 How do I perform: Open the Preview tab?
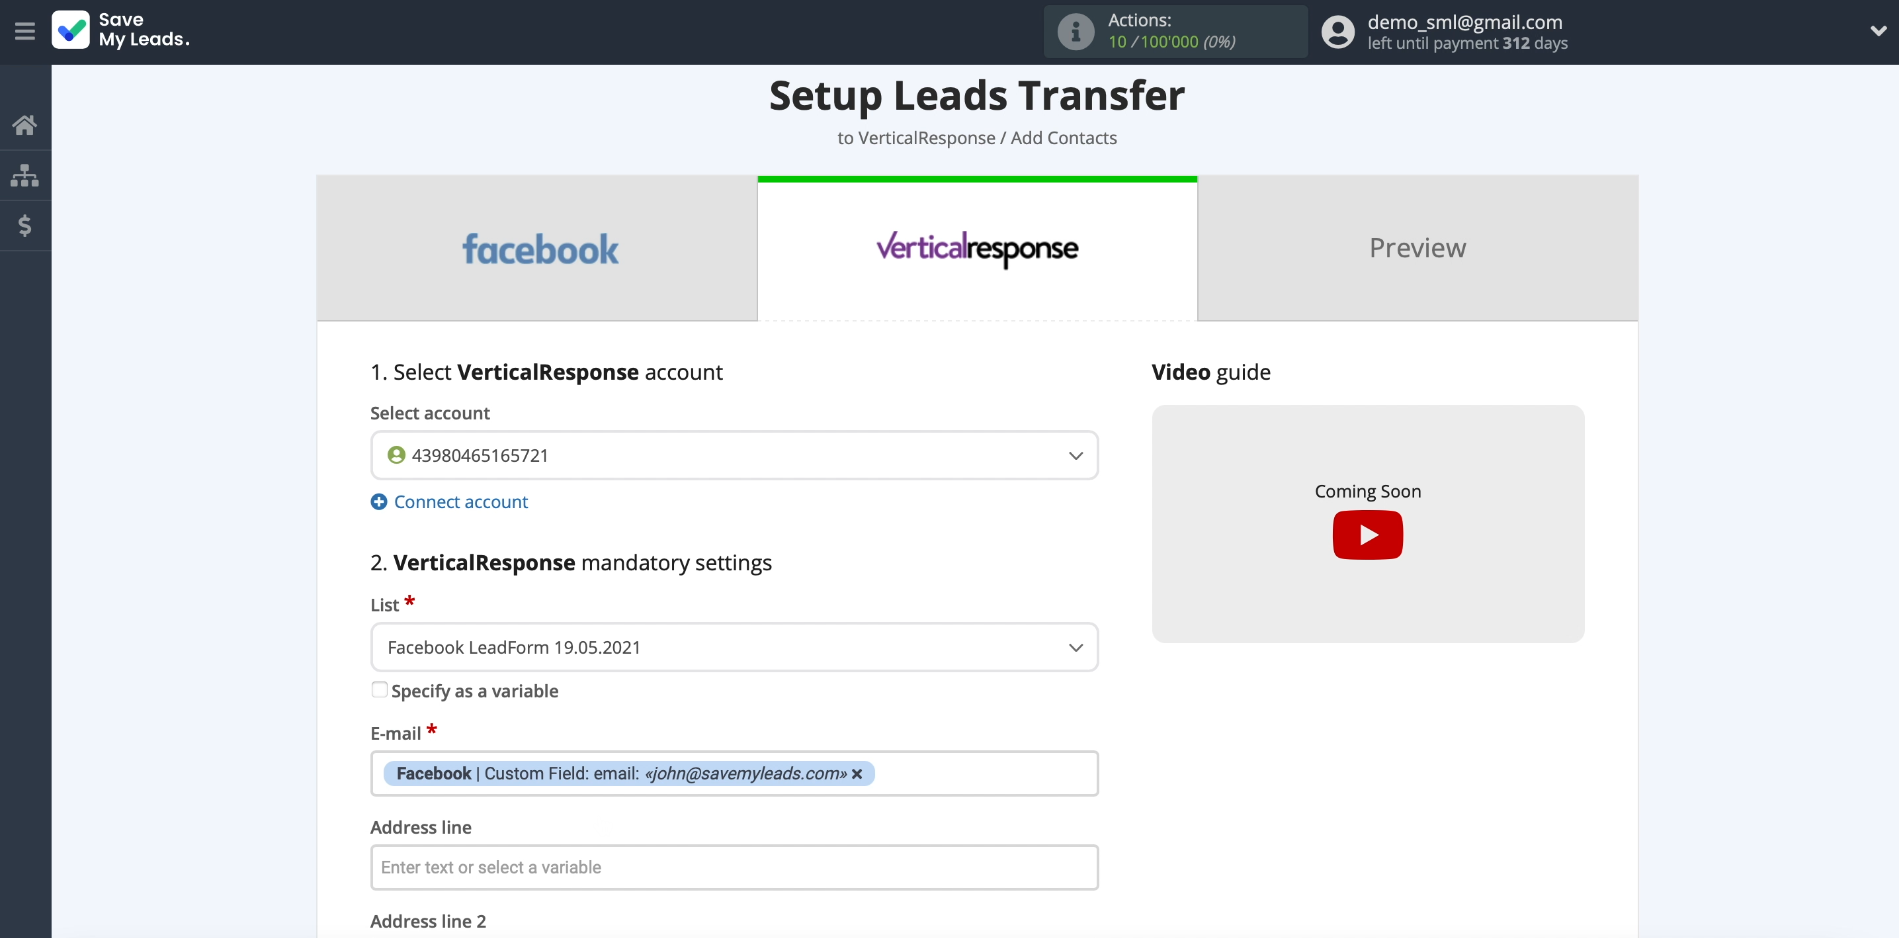pyautogui.click(x=1418, y=248)
